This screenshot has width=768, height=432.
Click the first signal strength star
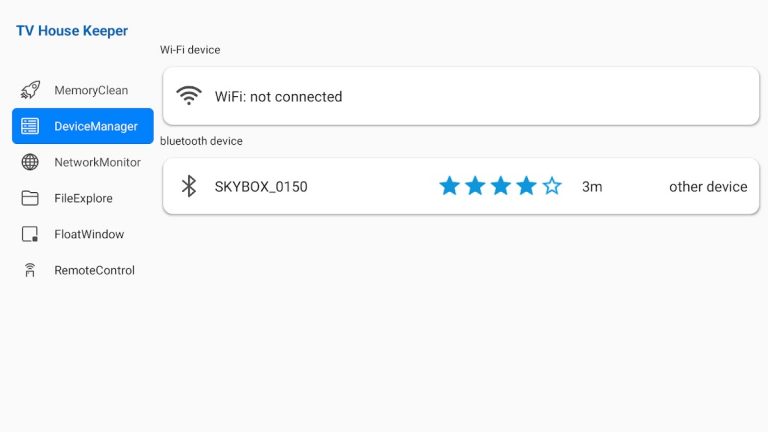449,186
